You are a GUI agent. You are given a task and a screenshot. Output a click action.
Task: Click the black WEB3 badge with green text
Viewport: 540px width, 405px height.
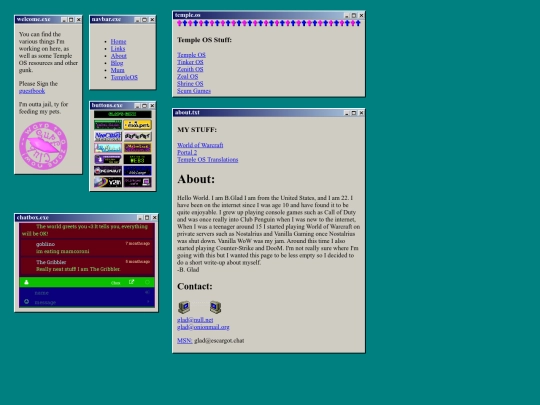tap(137, 159)
